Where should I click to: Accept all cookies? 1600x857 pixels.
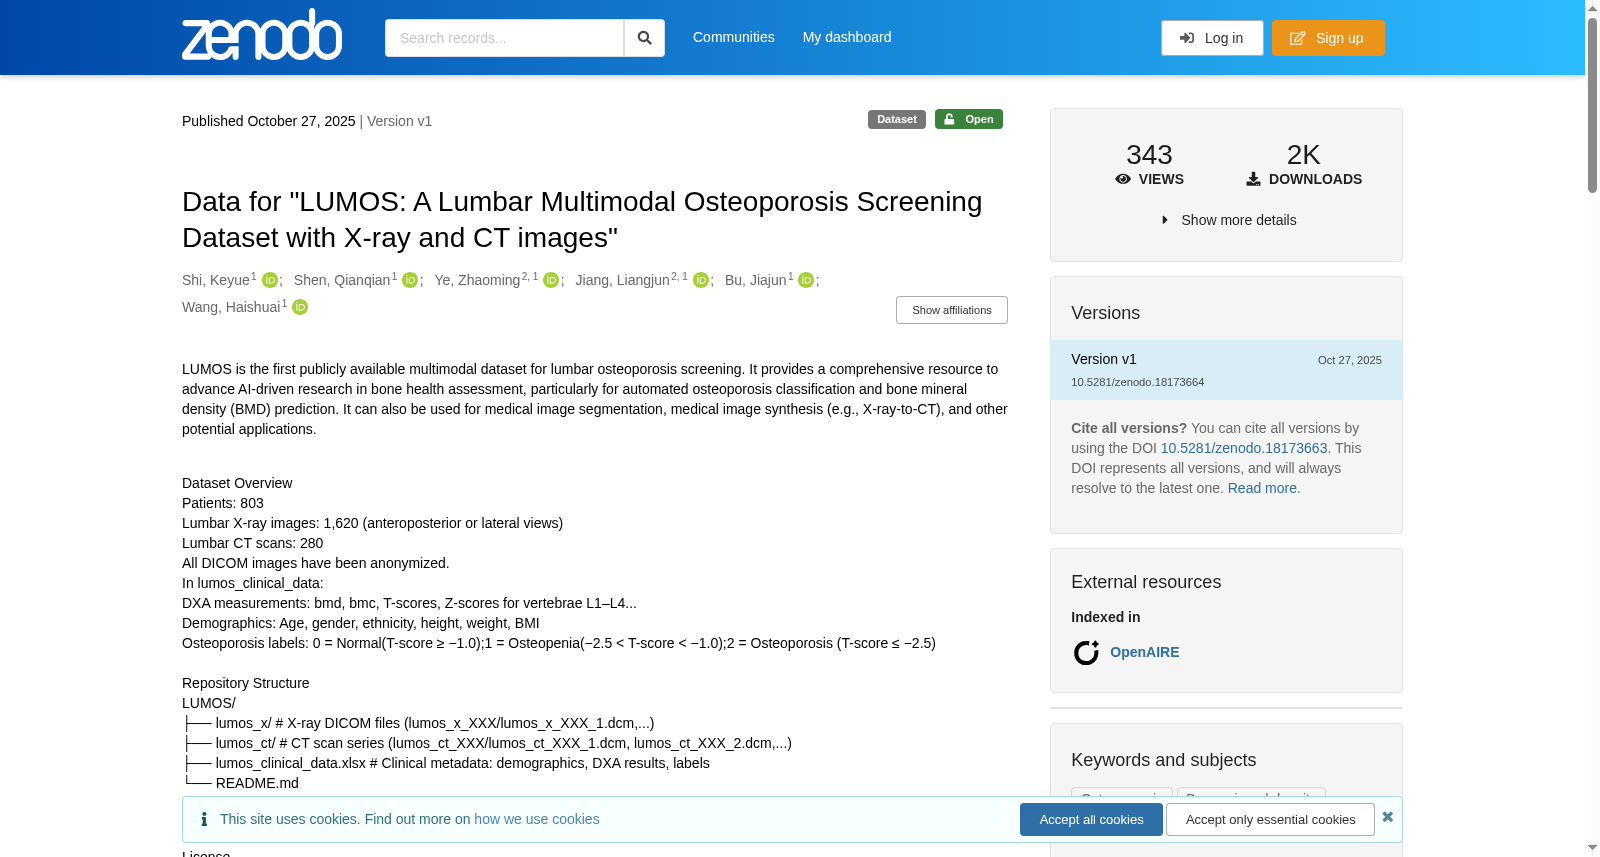1091,820
